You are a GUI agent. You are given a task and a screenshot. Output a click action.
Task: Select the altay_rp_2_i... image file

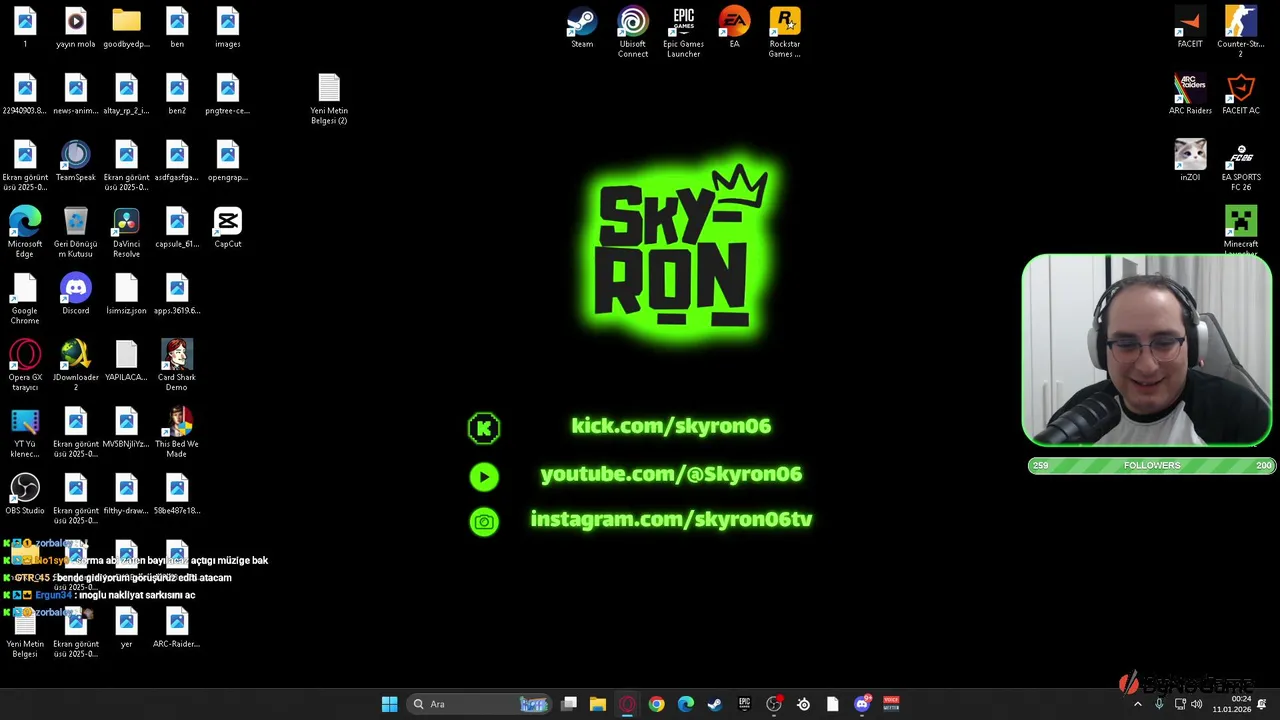(126, 94)
